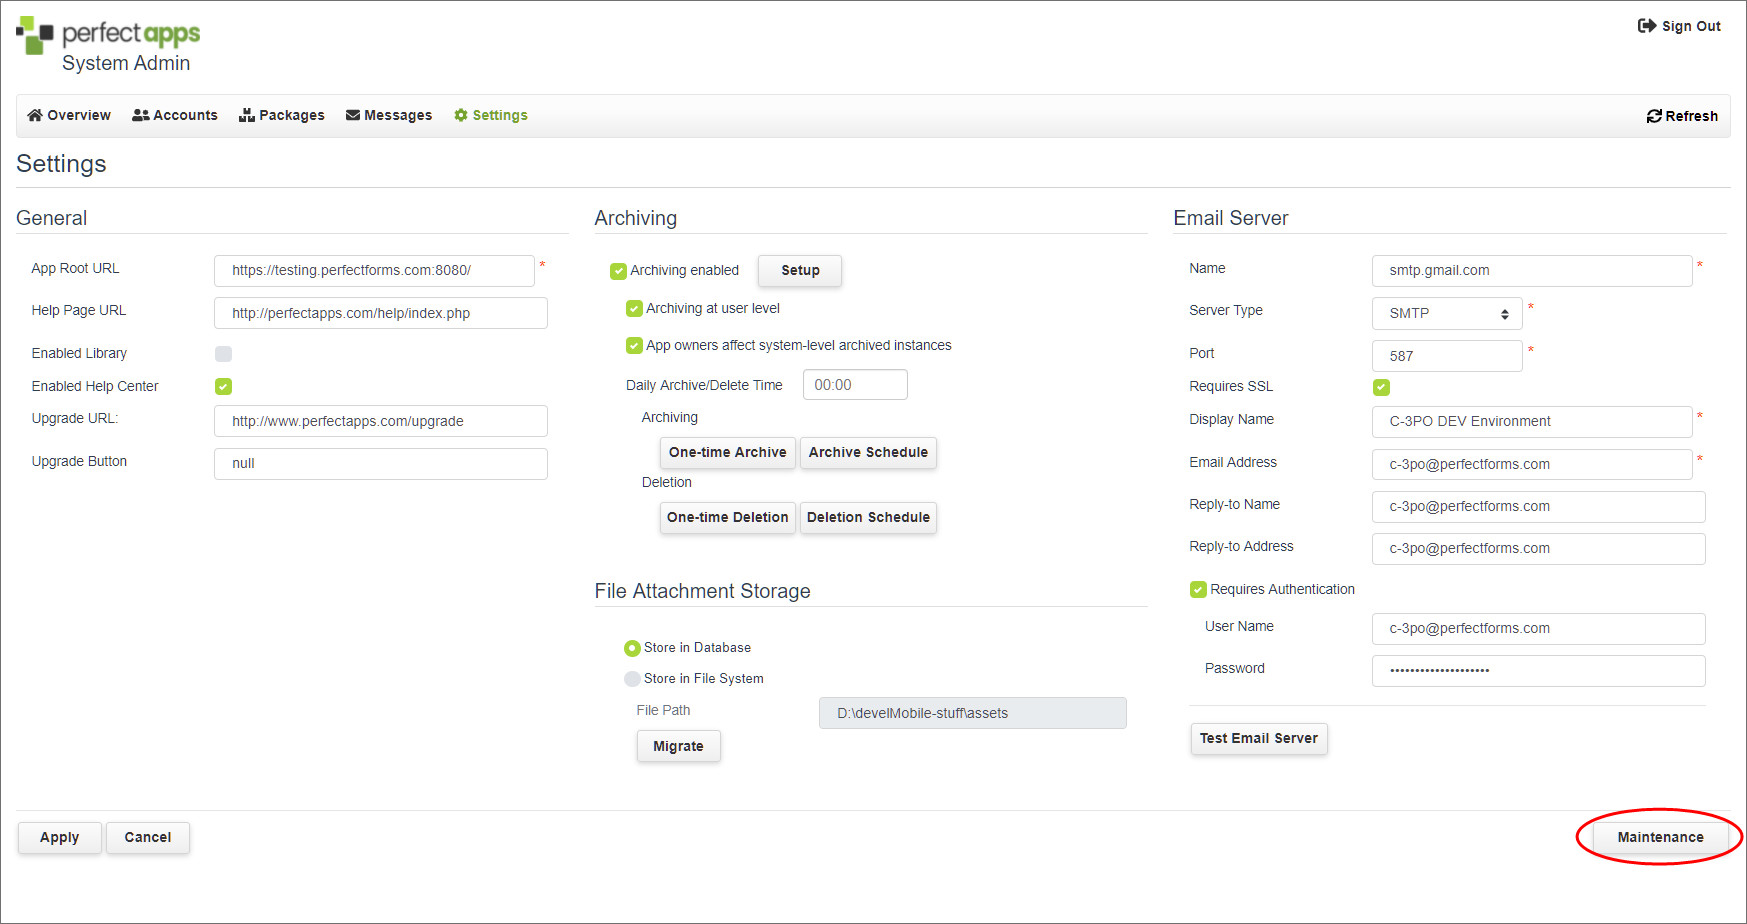This screenshot has height=924, width=1747.
Task: Click the Display Name input field
Action: 1532,422
